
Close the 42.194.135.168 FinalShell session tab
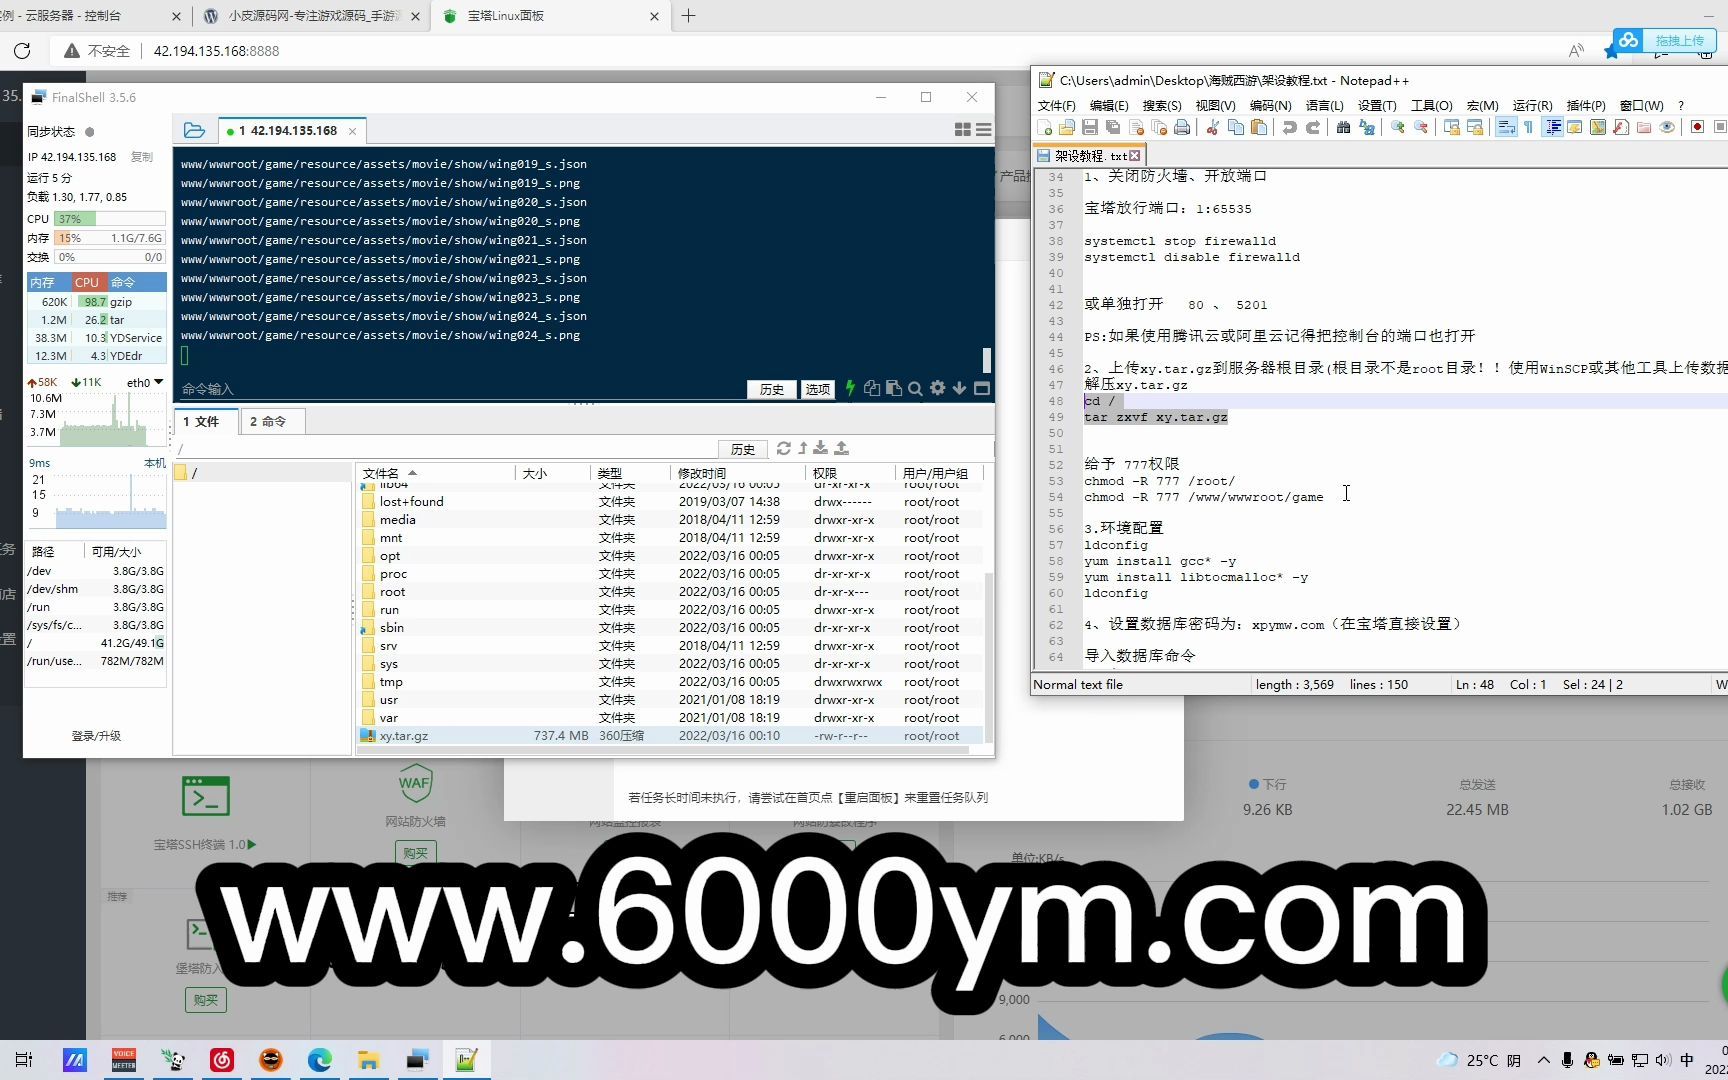pyautogui.click(x=352, y=131)
